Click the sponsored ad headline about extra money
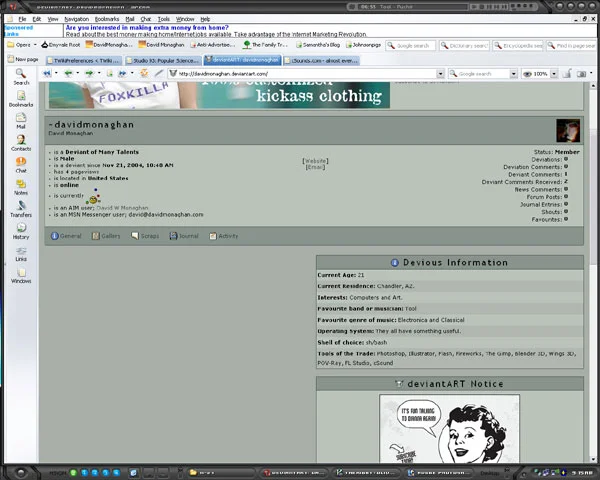600x480 pixels. (x=147, y=28)
